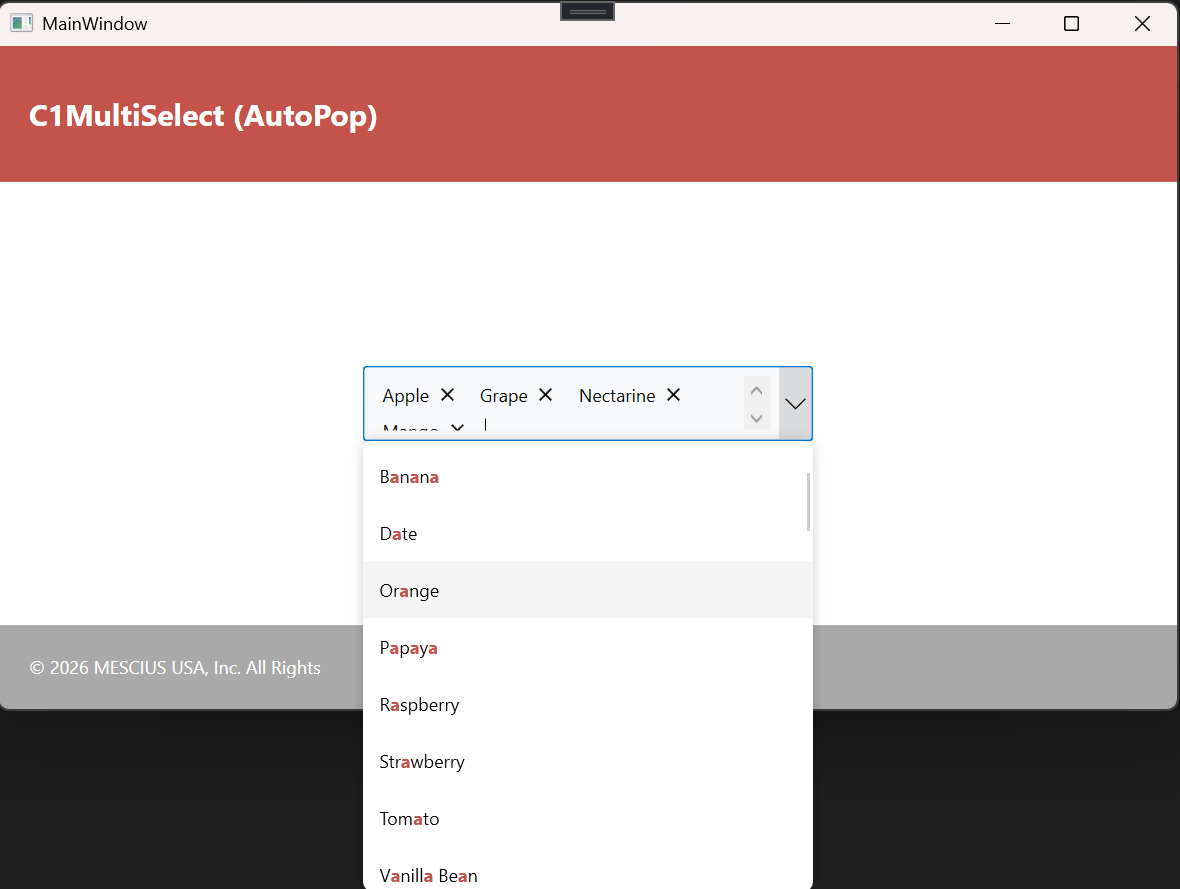Click the up arrow in the tag box
1180x889 pixels.
(756, 390)
